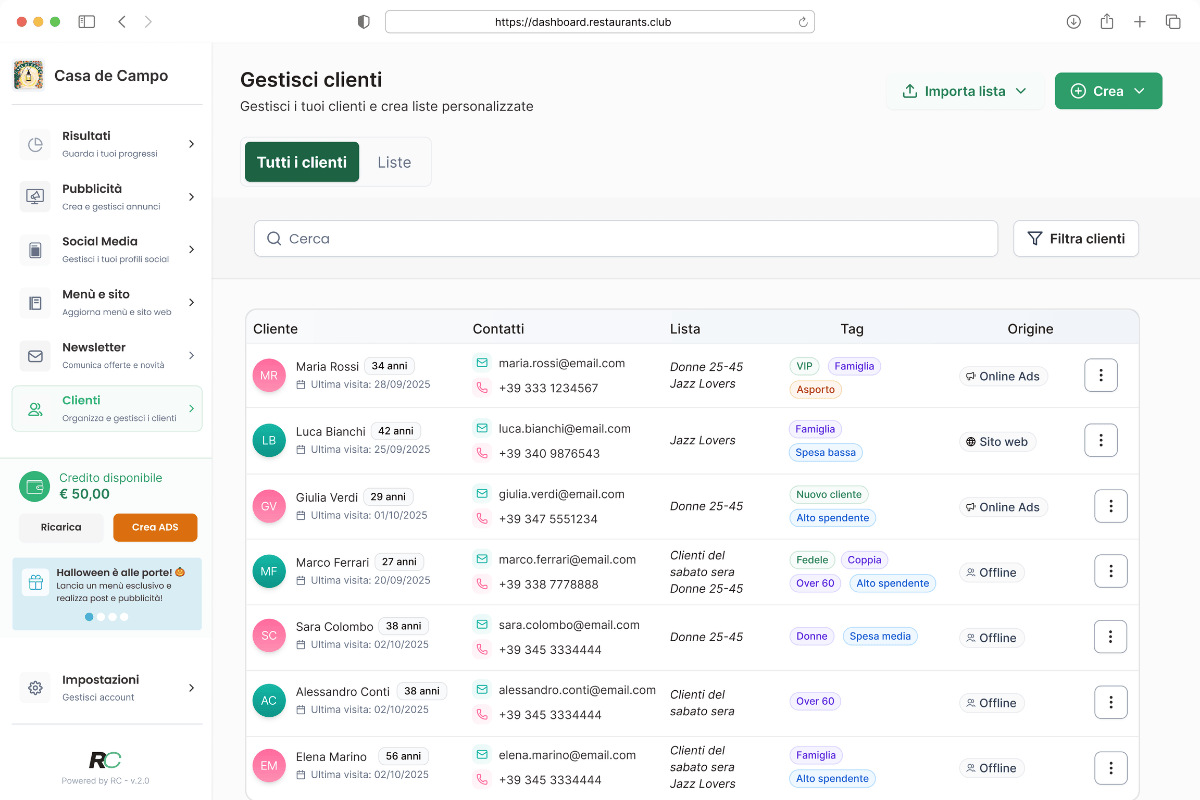Image resolution: width=1200 pixels, height=800 pixels.
Task: Click the Ricarica button
Action: click(61, 527)
